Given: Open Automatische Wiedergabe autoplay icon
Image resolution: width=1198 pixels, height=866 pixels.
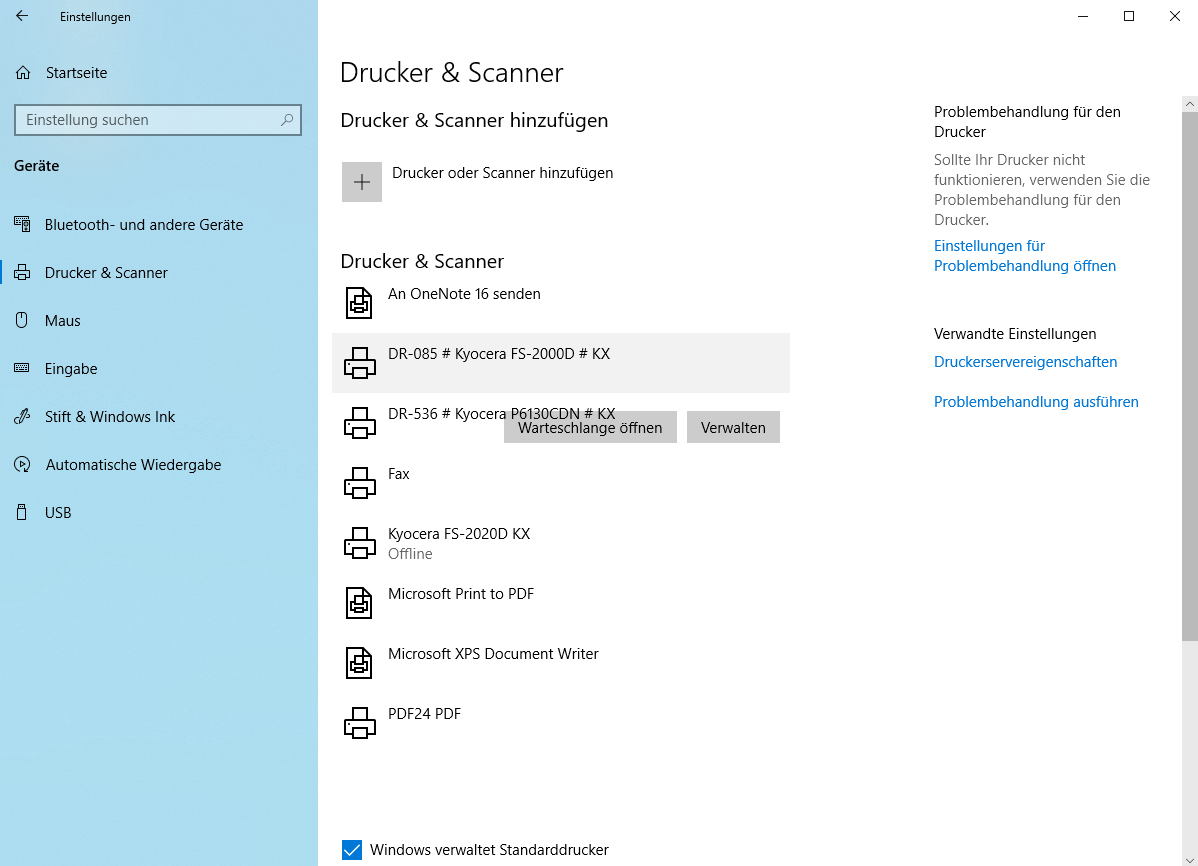Looking at the screenshot, I should tap(22, 465).
